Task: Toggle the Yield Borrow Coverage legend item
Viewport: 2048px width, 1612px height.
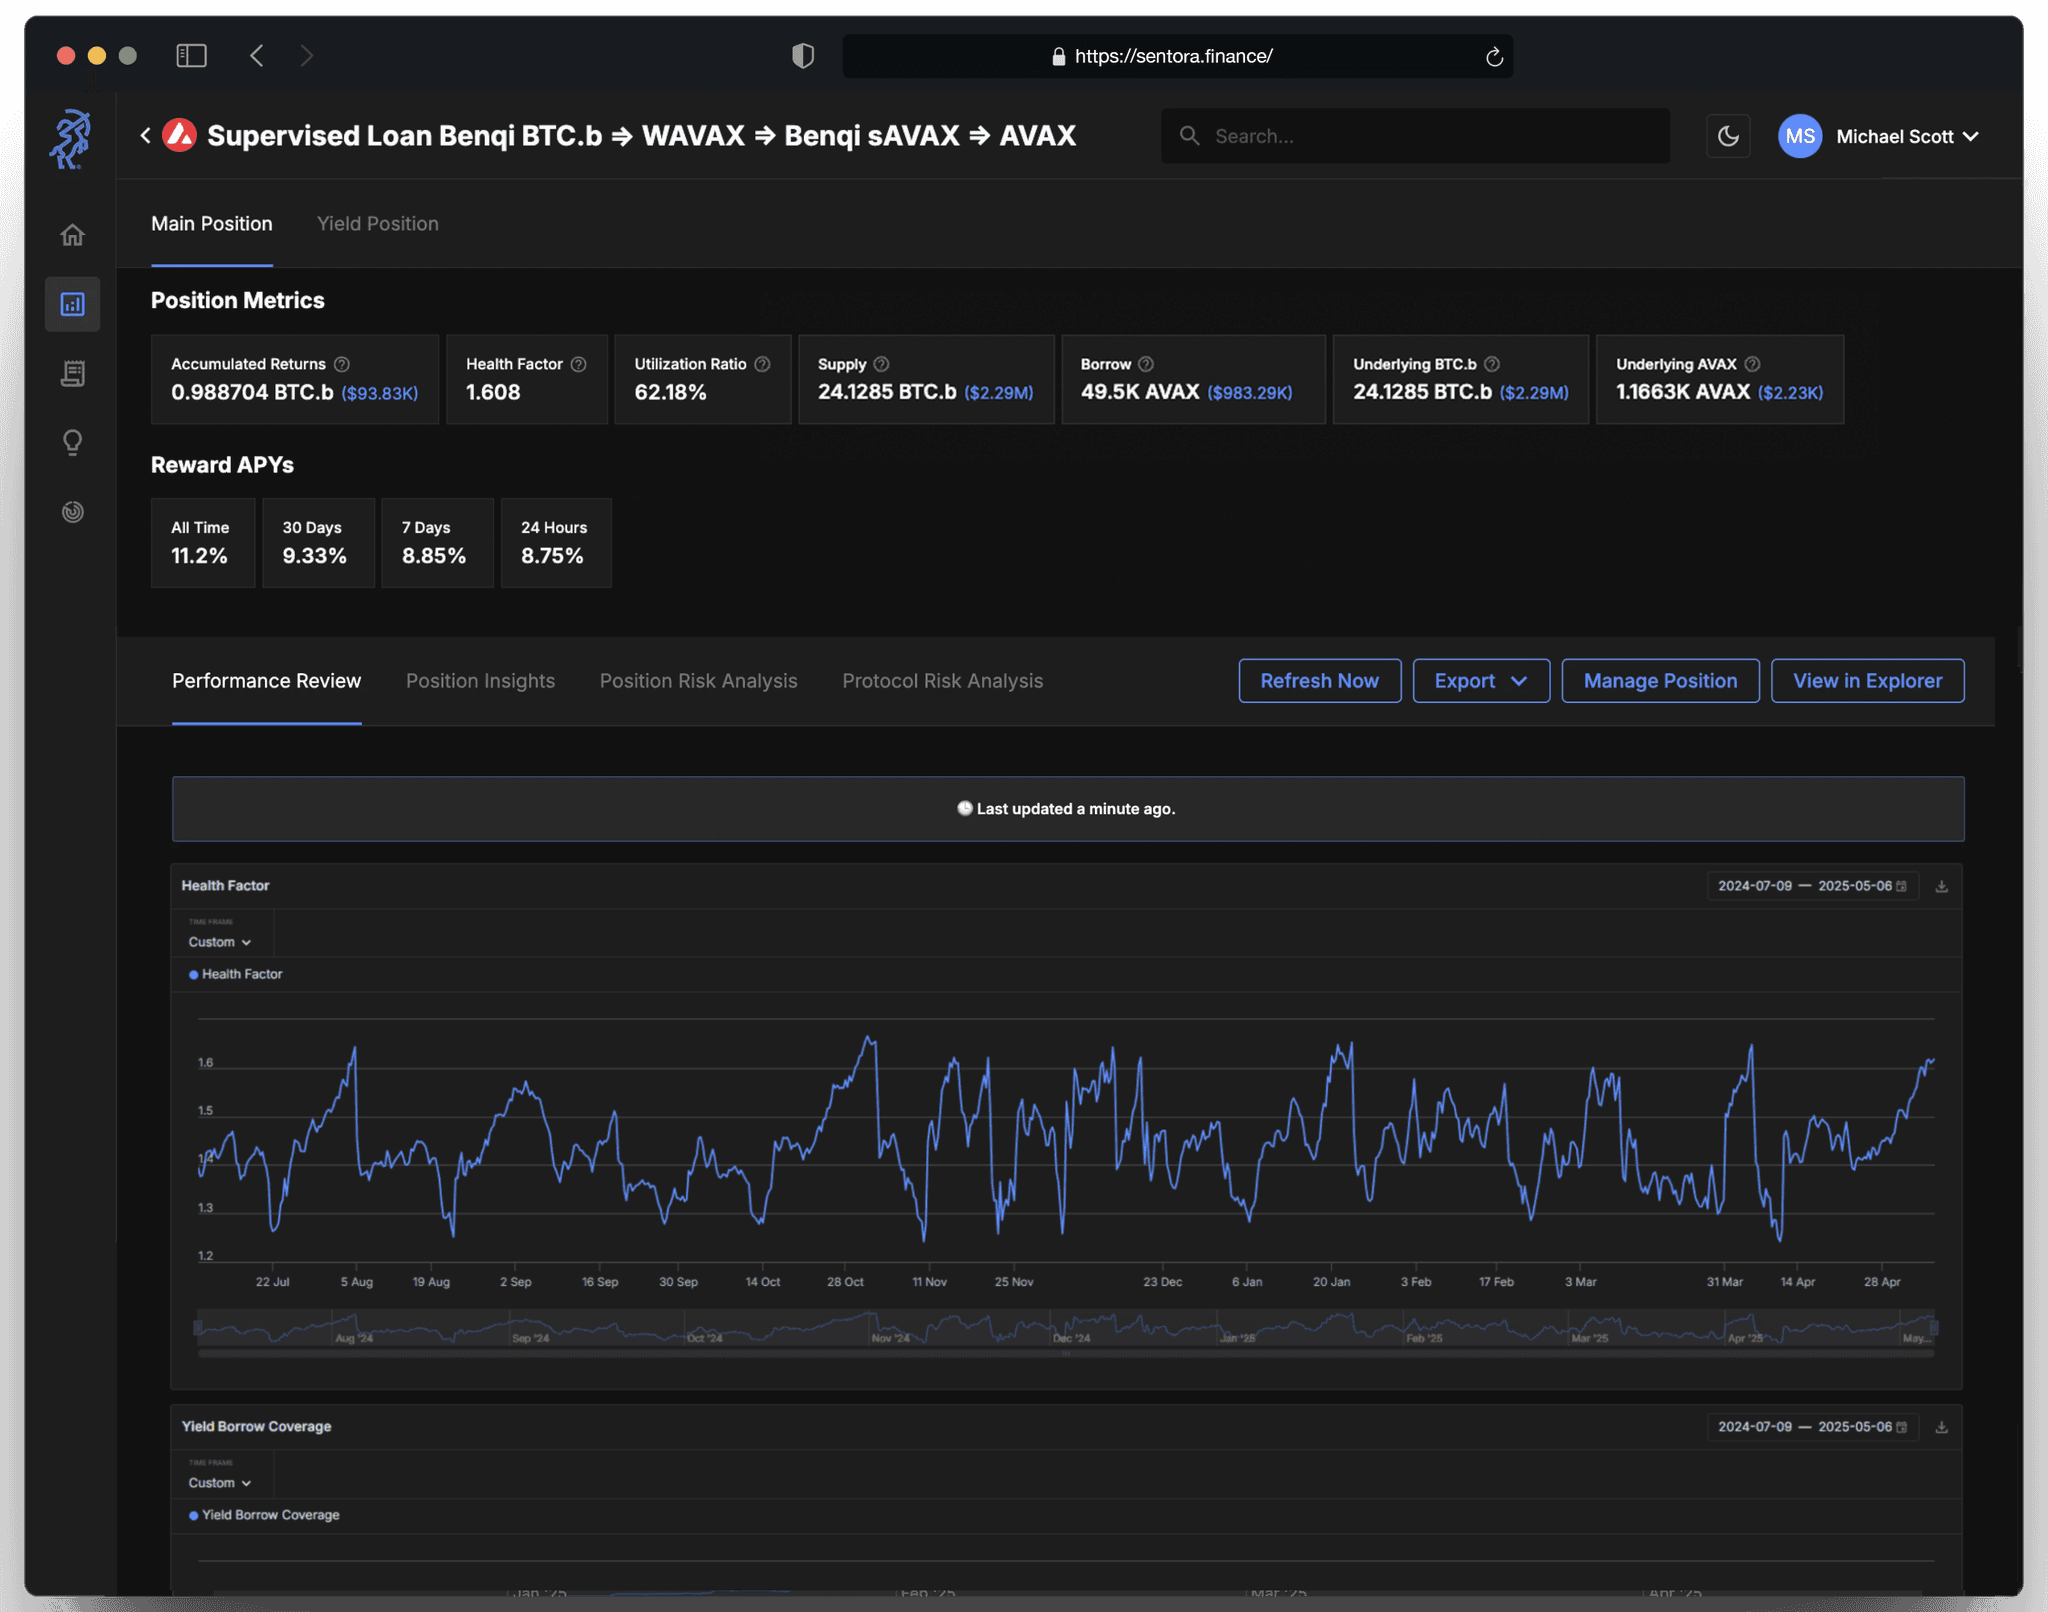Action: tap(263, 1514)
